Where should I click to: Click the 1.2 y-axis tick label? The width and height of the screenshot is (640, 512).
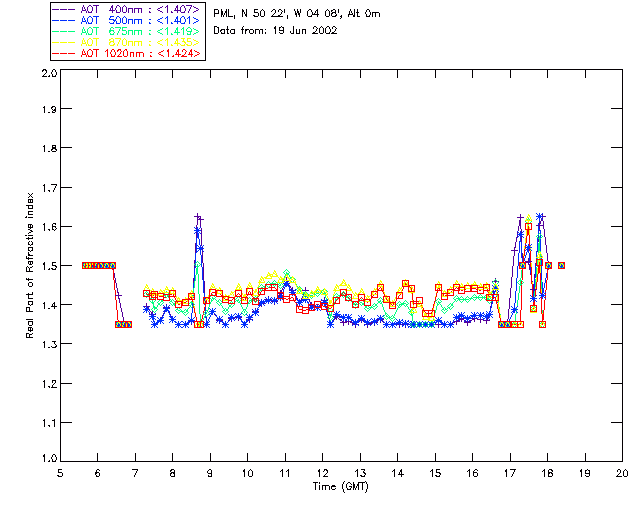(49, 384)
